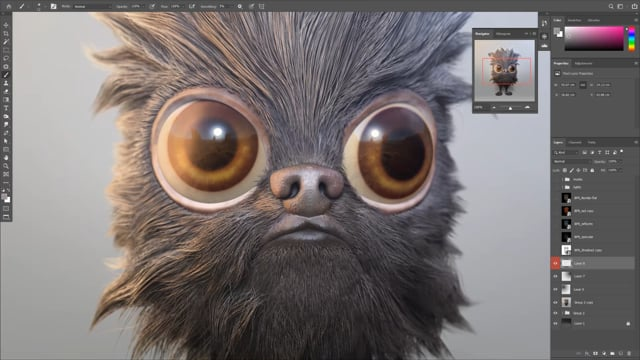The width and height of the screenshot is (640, 360).
Task: Select the Crop tool in toolbar
Action: tap(6, 33)
